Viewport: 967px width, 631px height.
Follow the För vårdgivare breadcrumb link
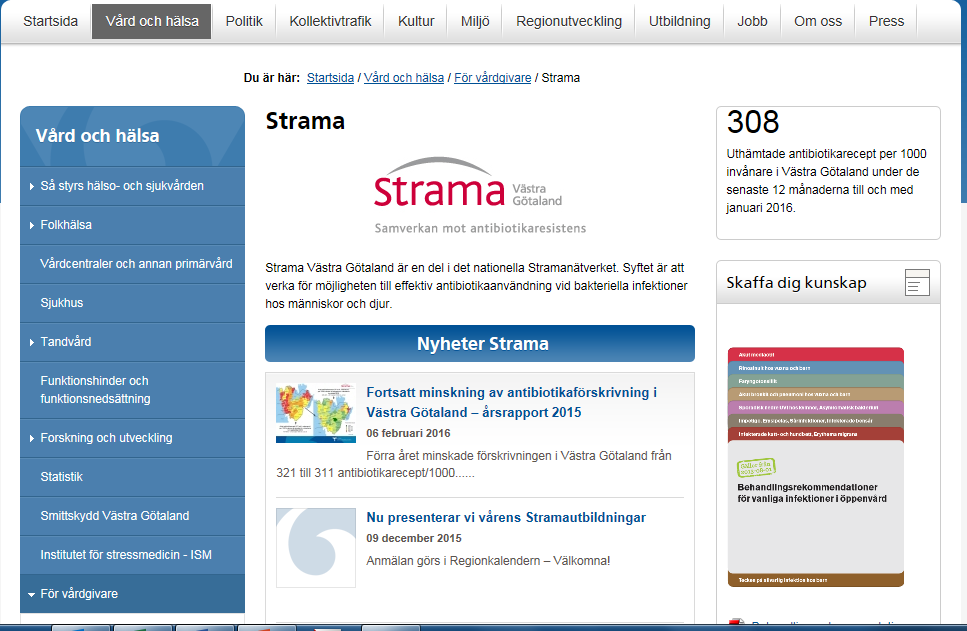coord(492,78)
